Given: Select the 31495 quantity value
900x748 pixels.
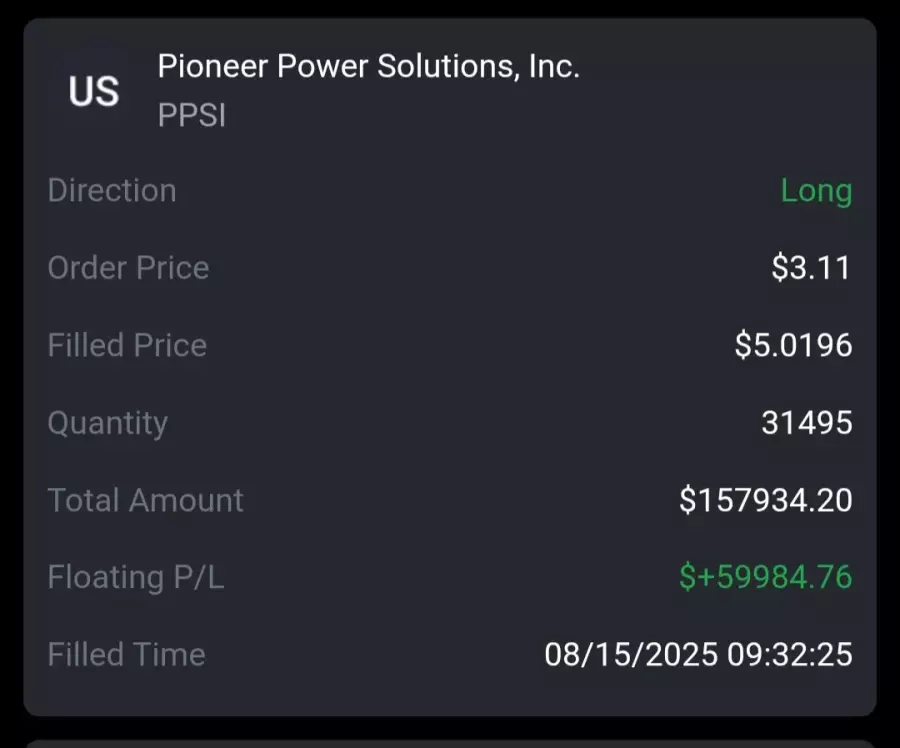Looking at the screenshot, I should [x=806, y=422].
